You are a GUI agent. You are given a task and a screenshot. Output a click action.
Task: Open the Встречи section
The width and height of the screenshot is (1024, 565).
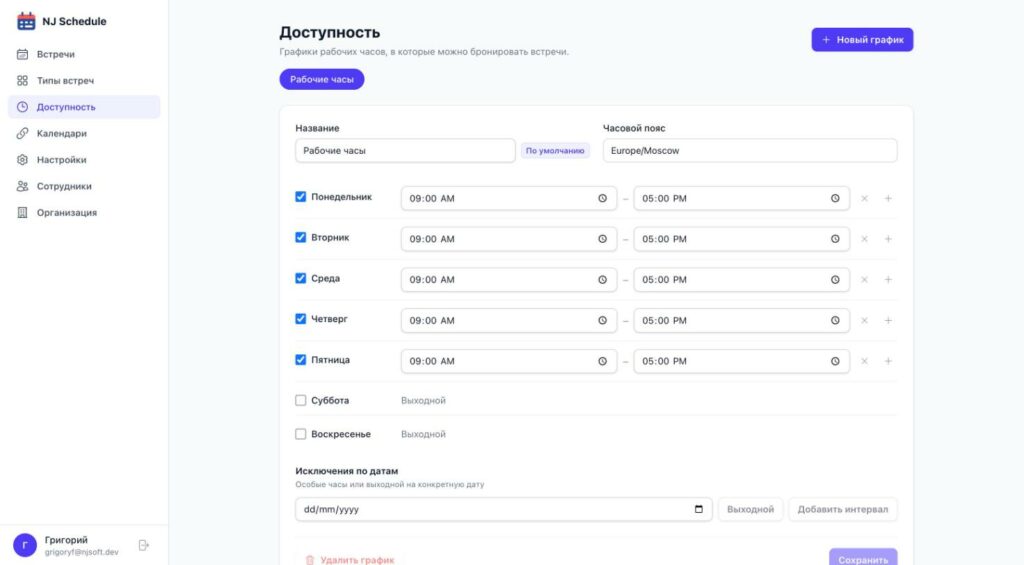(x=84, y=54)
